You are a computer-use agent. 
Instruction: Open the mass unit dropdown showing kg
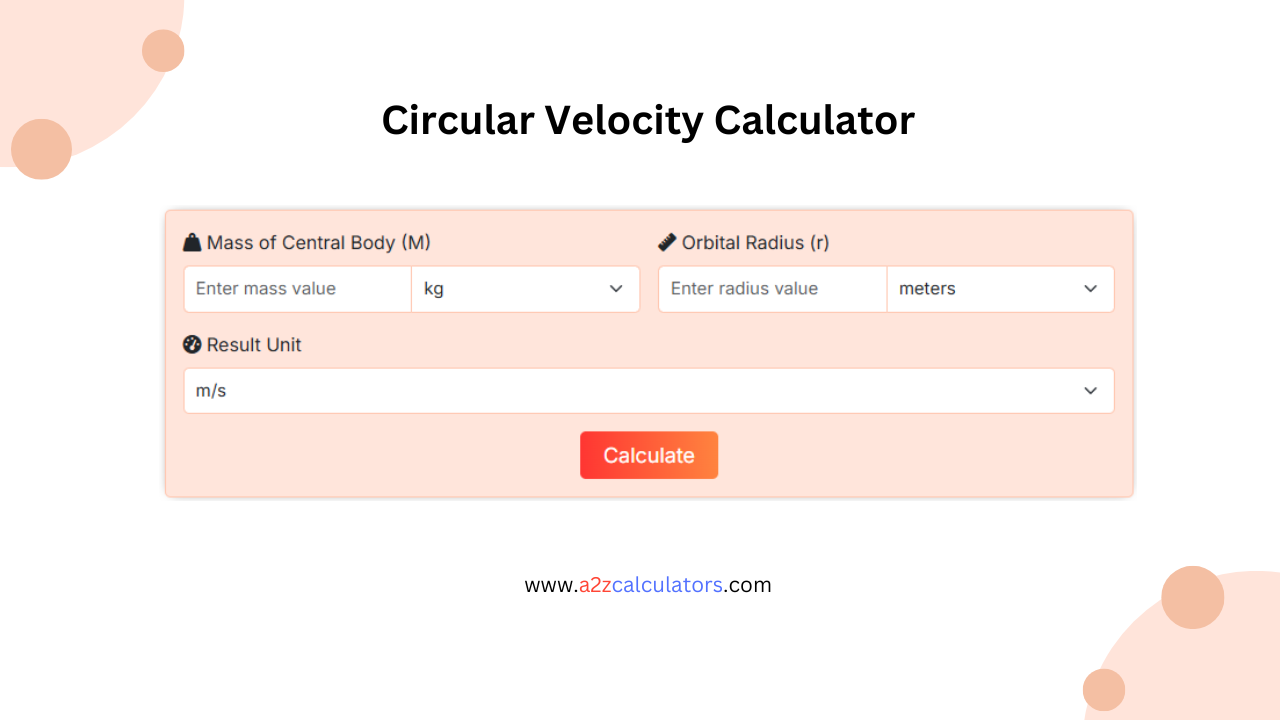[525, 289]
